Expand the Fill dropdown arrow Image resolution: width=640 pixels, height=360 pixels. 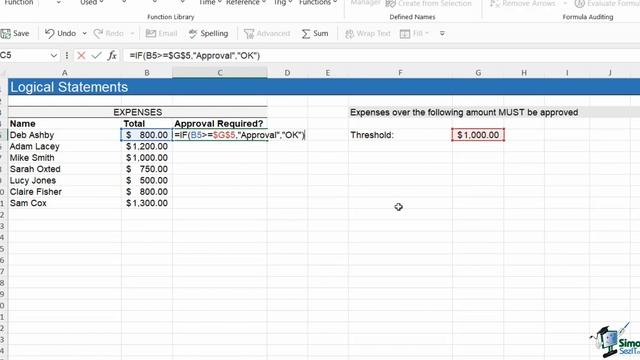point(427,33)
